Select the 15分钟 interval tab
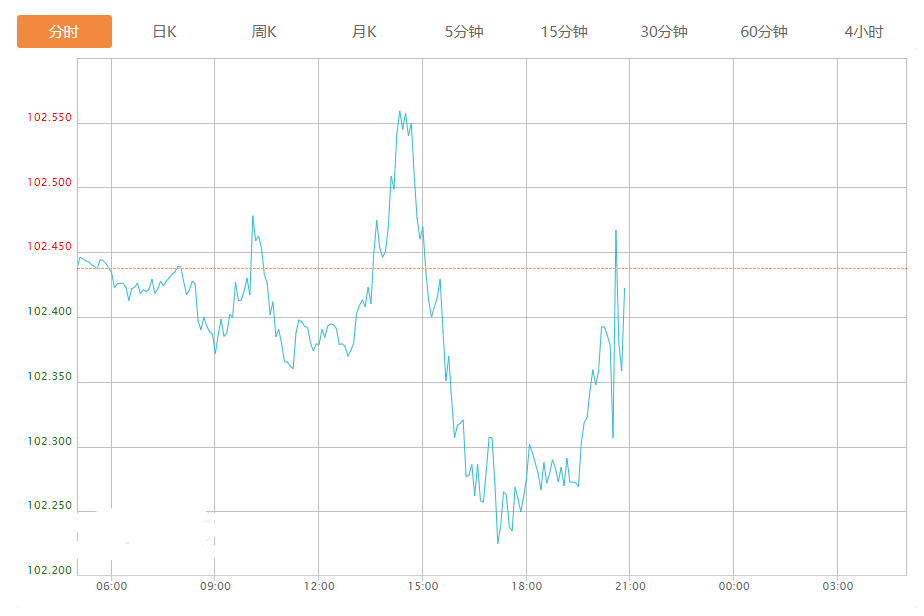924x616 pixels. tap(564, 31)
